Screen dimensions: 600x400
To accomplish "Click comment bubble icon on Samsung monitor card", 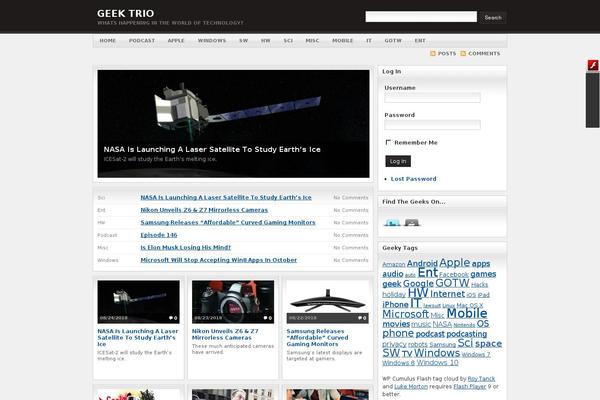I will [360, 318].
